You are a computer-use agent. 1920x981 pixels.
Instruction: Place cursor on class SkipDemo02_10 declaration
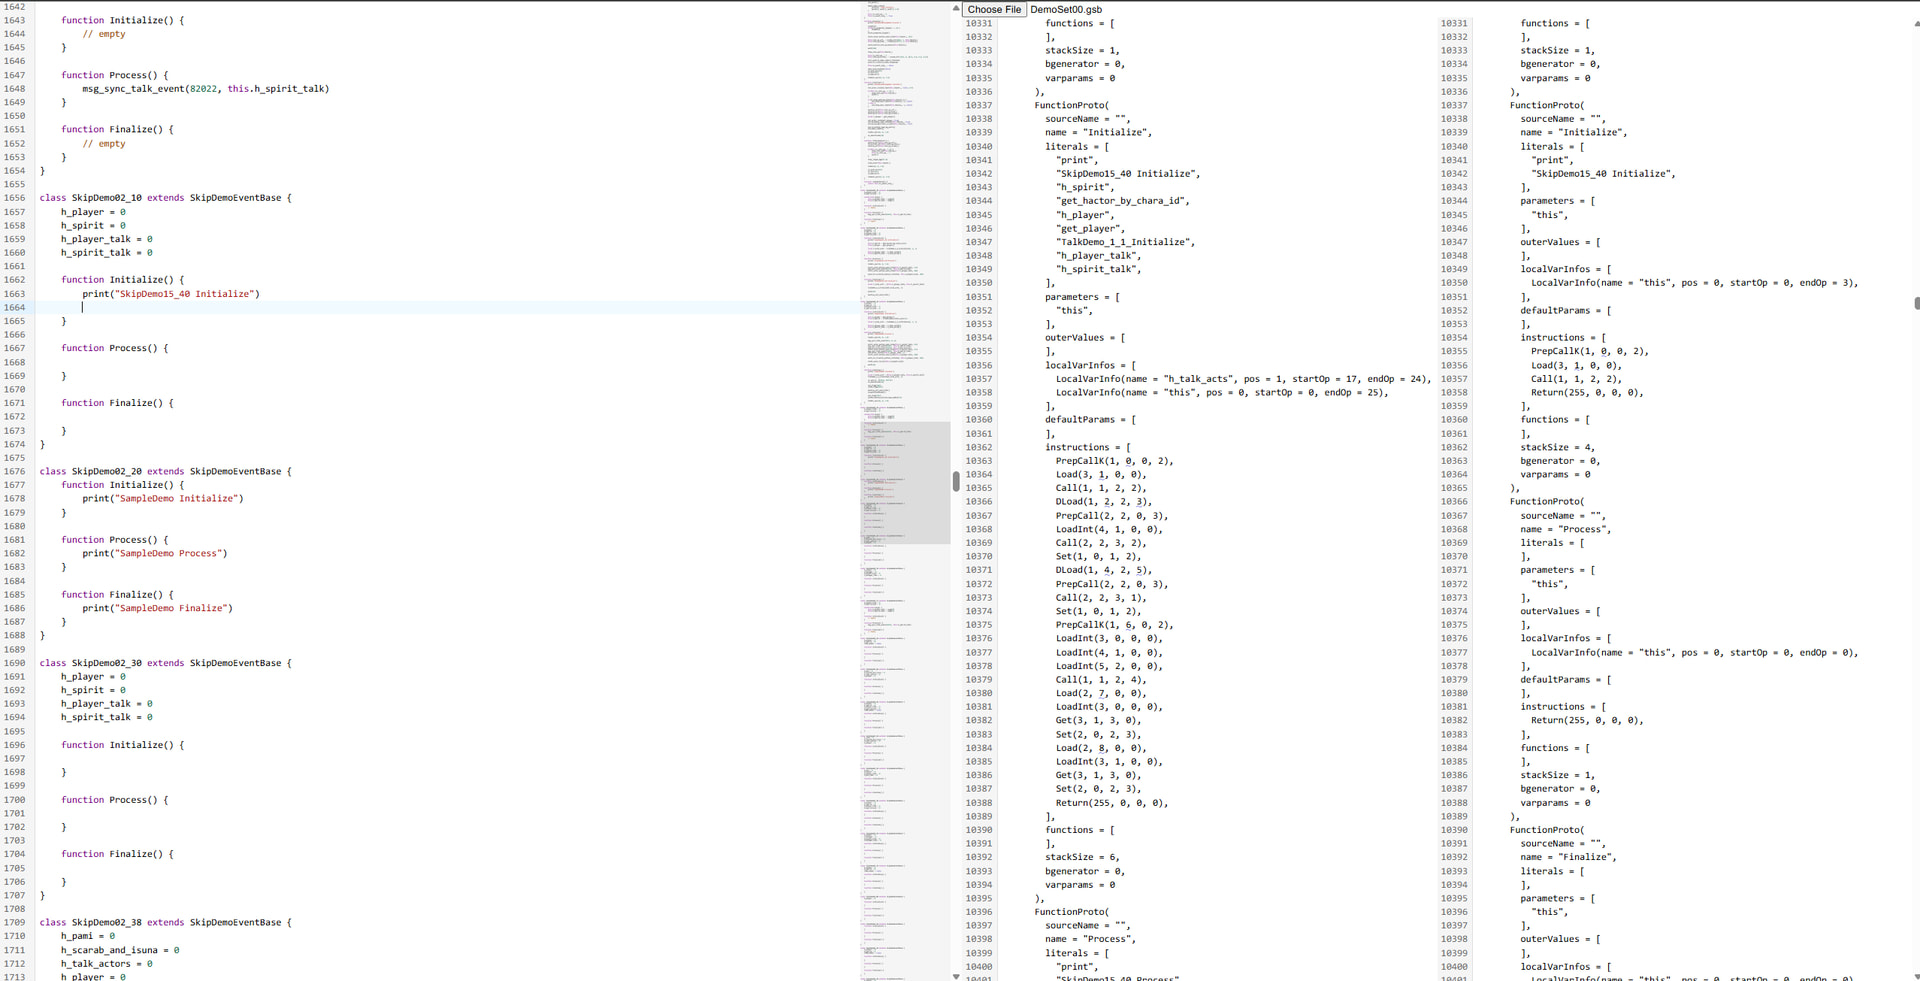click(x=165, y=198)
